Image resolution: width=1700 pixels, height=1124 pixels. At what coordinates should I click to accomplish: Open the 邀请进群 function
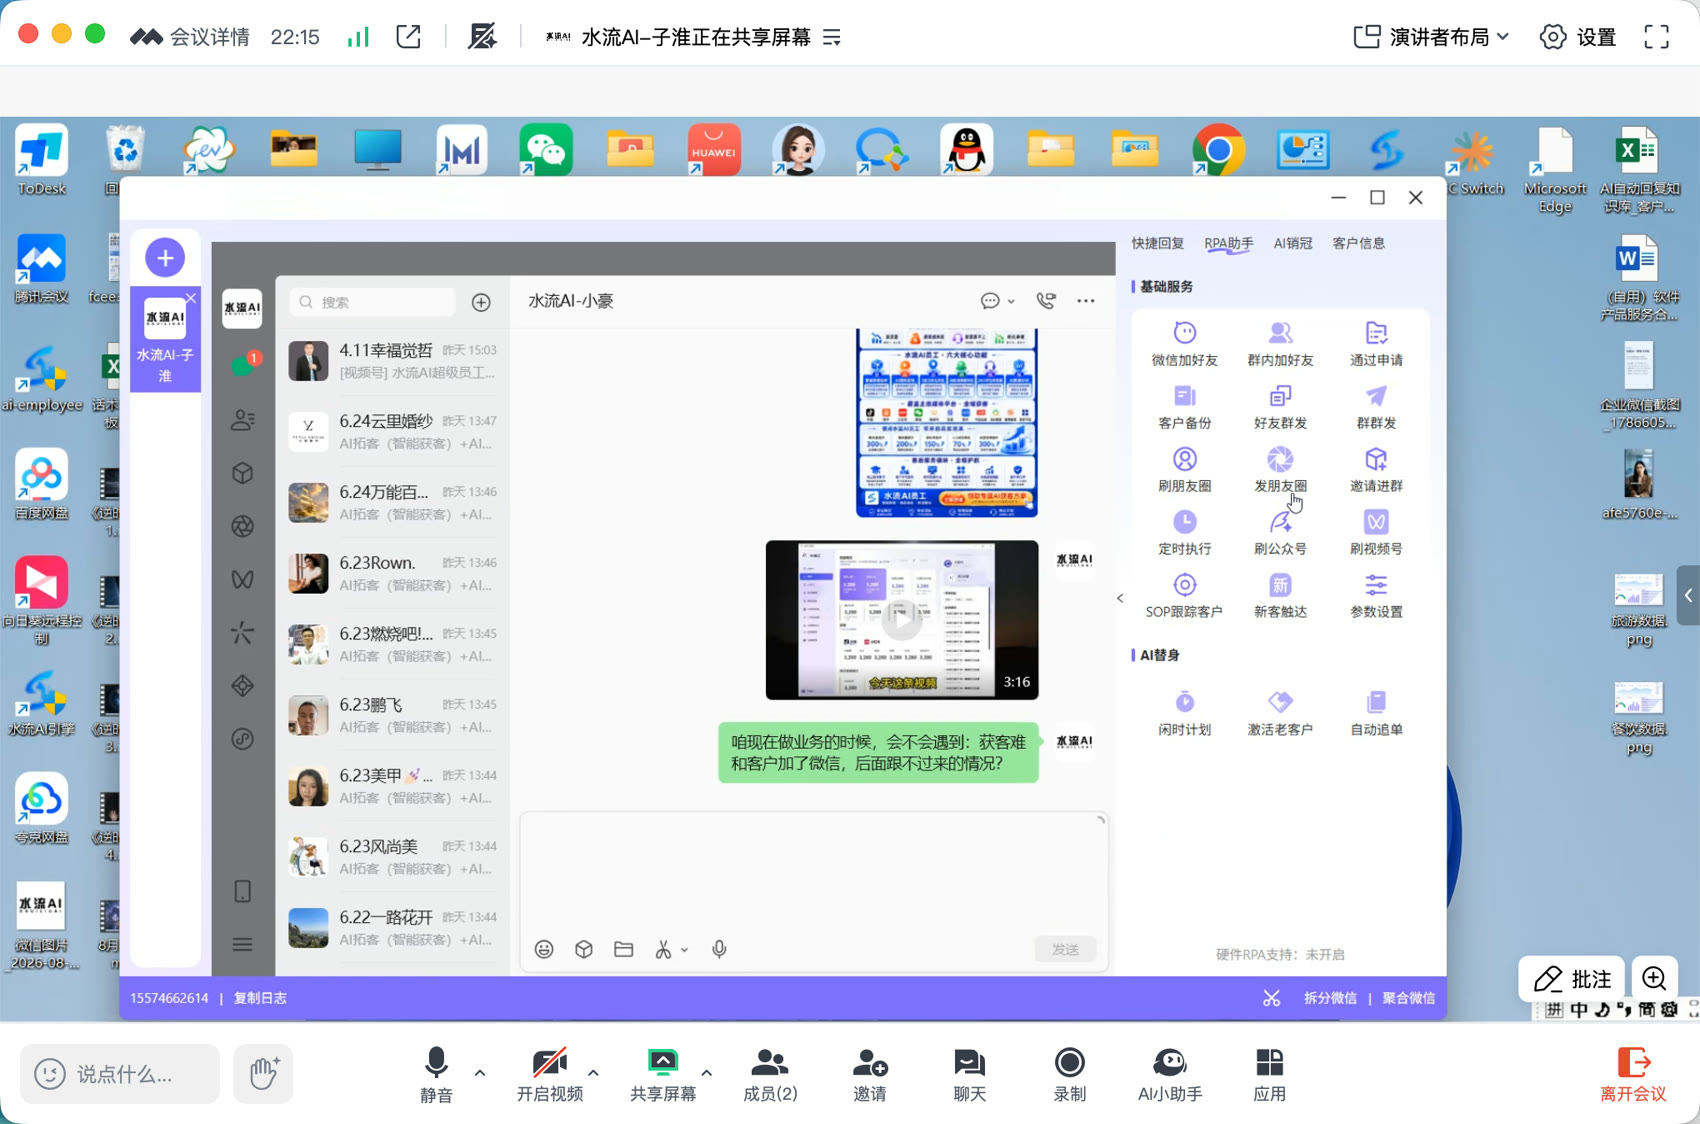point(1376,469)
